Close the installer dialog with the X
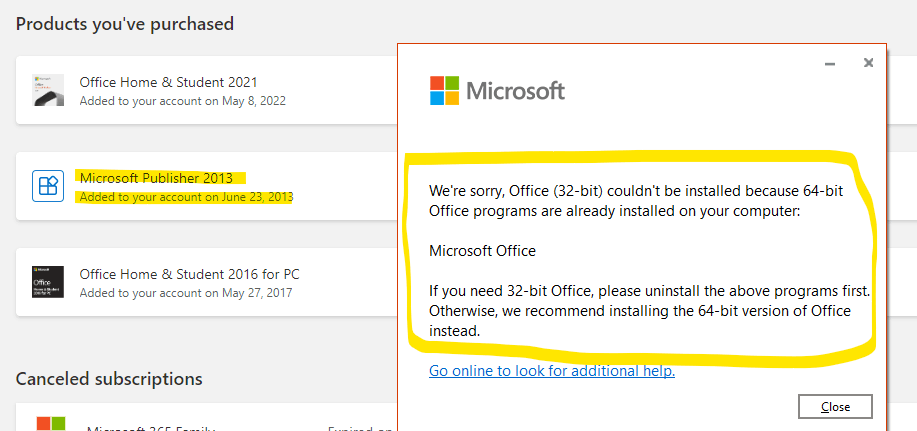The height and width of the screenshot is (431, 917). [x=868, y=63]
